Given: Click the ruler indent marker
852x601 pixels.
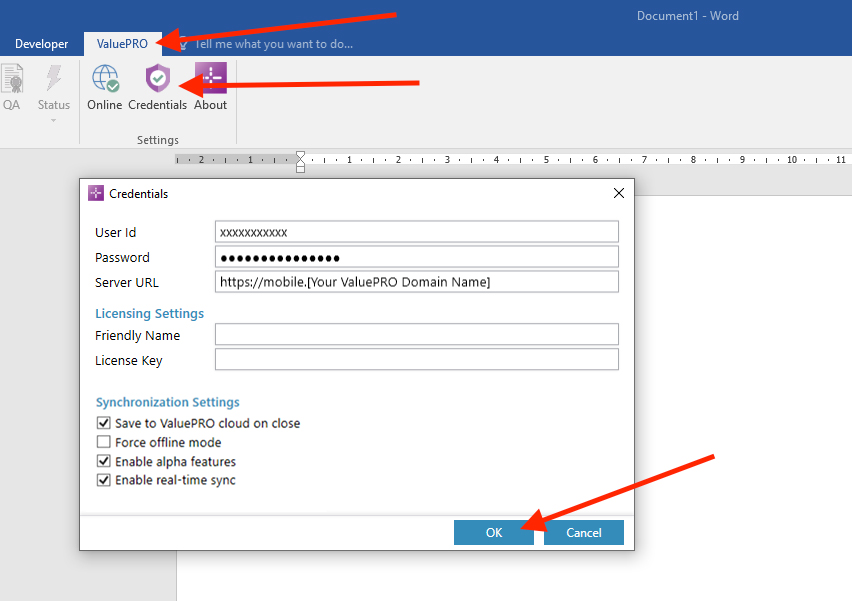Looking at the screenshot, I should click(x=300, y=161).
